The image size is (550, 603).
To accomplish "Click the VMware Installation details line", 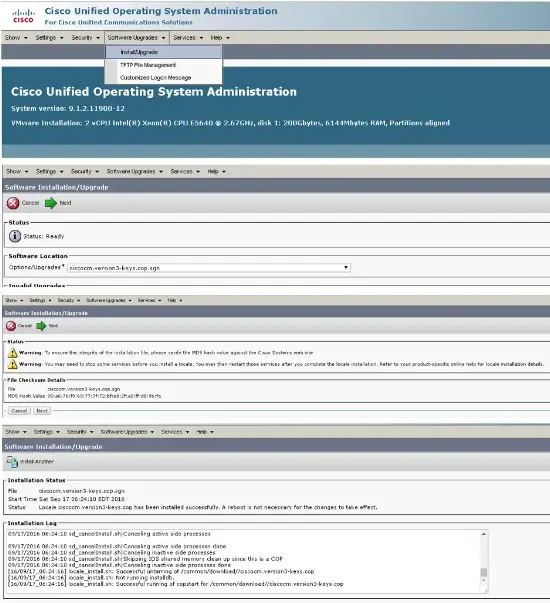I will point(230,123).
